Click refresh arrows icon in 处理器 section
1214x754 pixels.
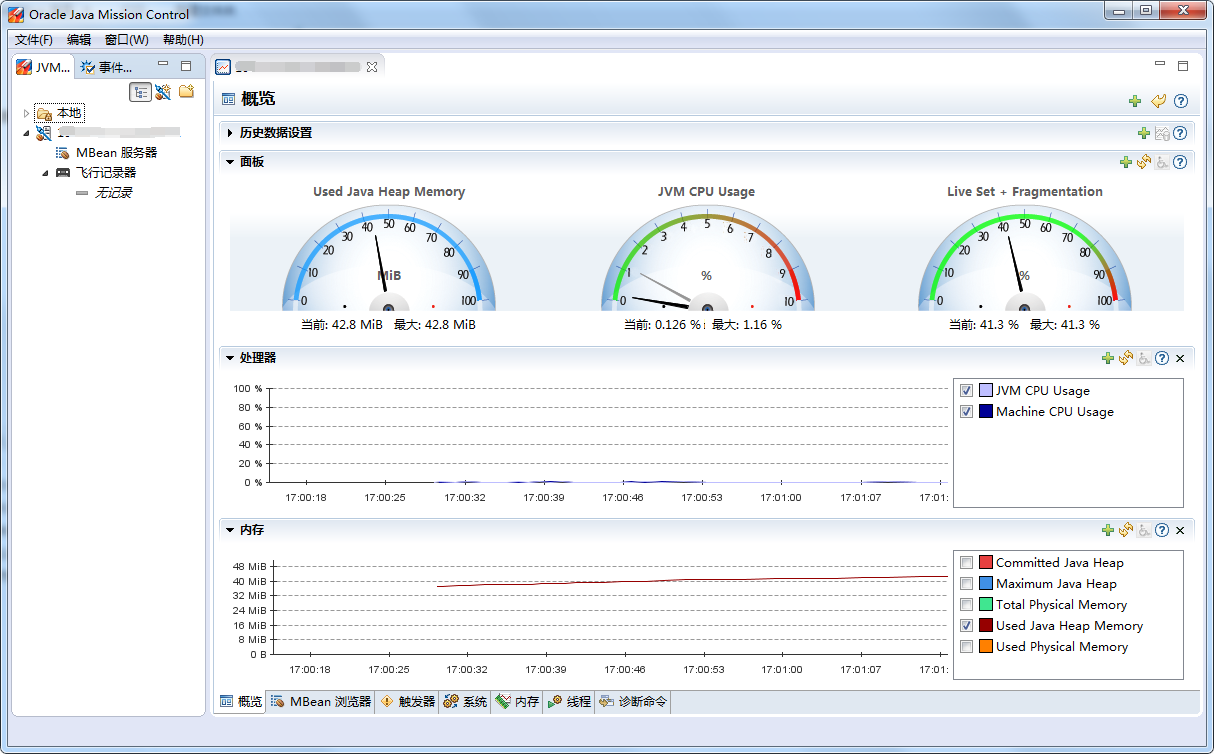point(1126,358)
